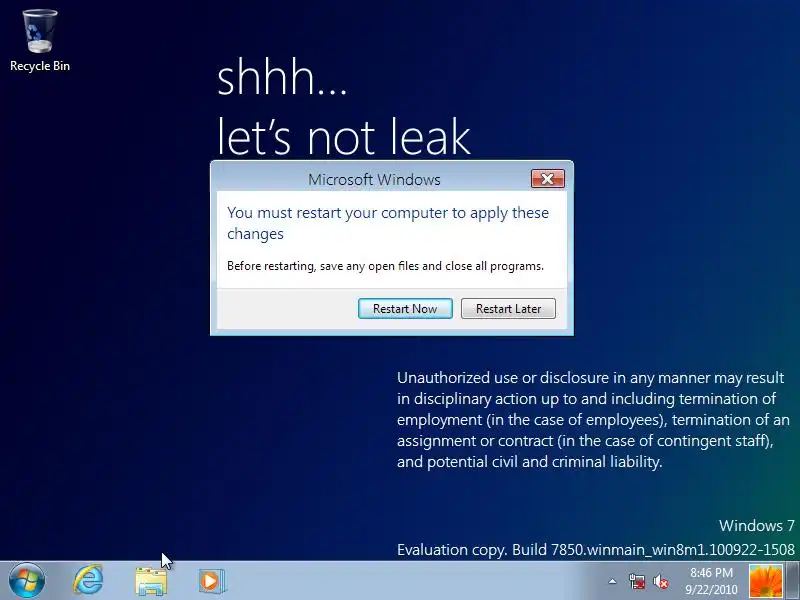Open Windows Explorer from the taskbar
800x600 pixels.
[x=151, y=581]
